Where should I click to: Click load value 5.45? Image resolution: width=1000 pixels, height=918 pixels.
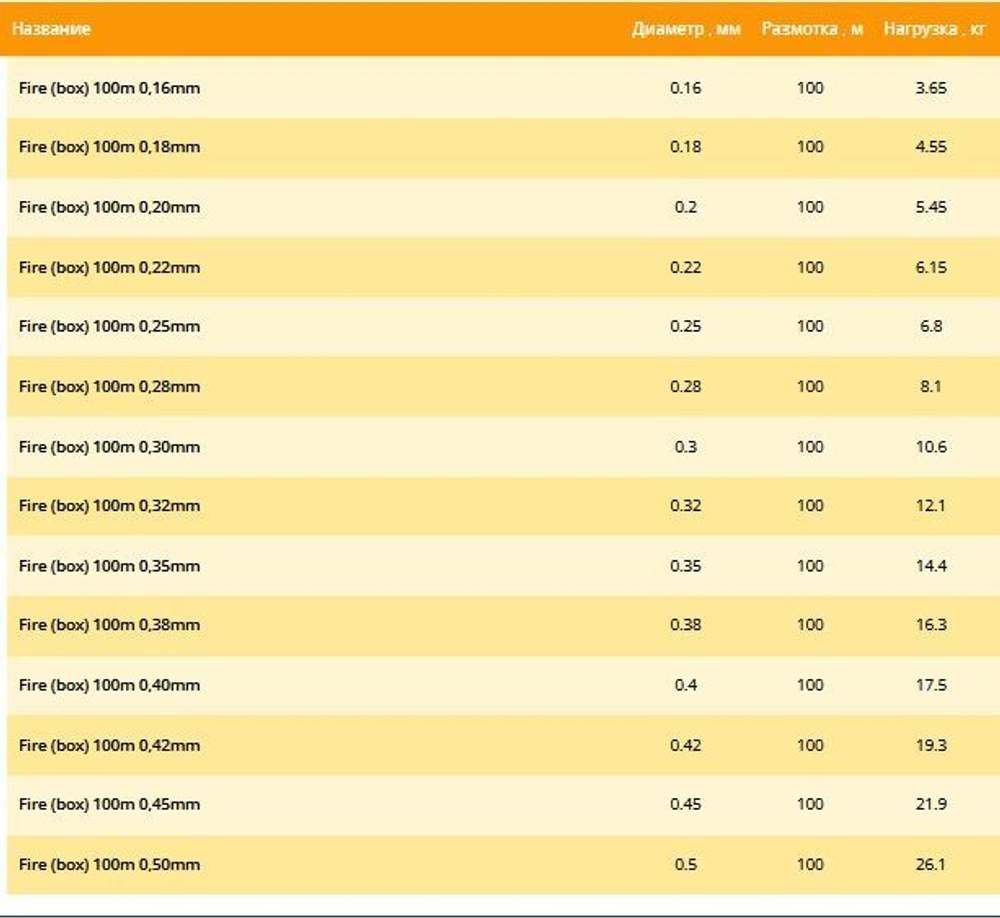coord(931,207)
